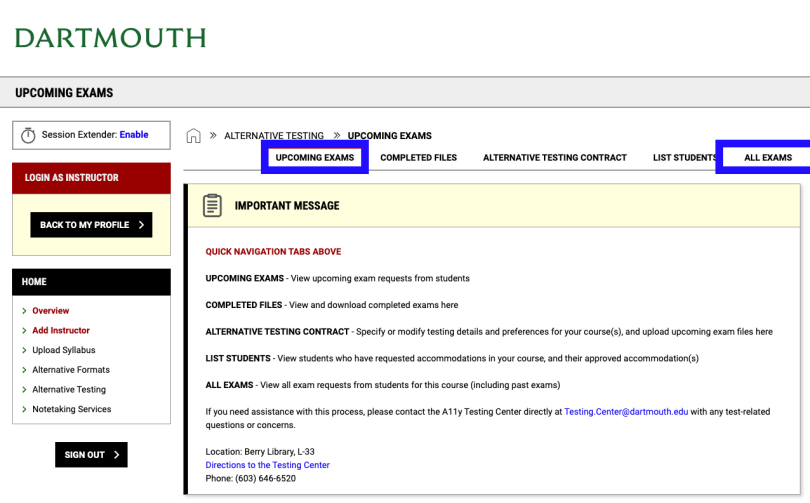
Task: Enable the Session Extender
Action: 134,135
